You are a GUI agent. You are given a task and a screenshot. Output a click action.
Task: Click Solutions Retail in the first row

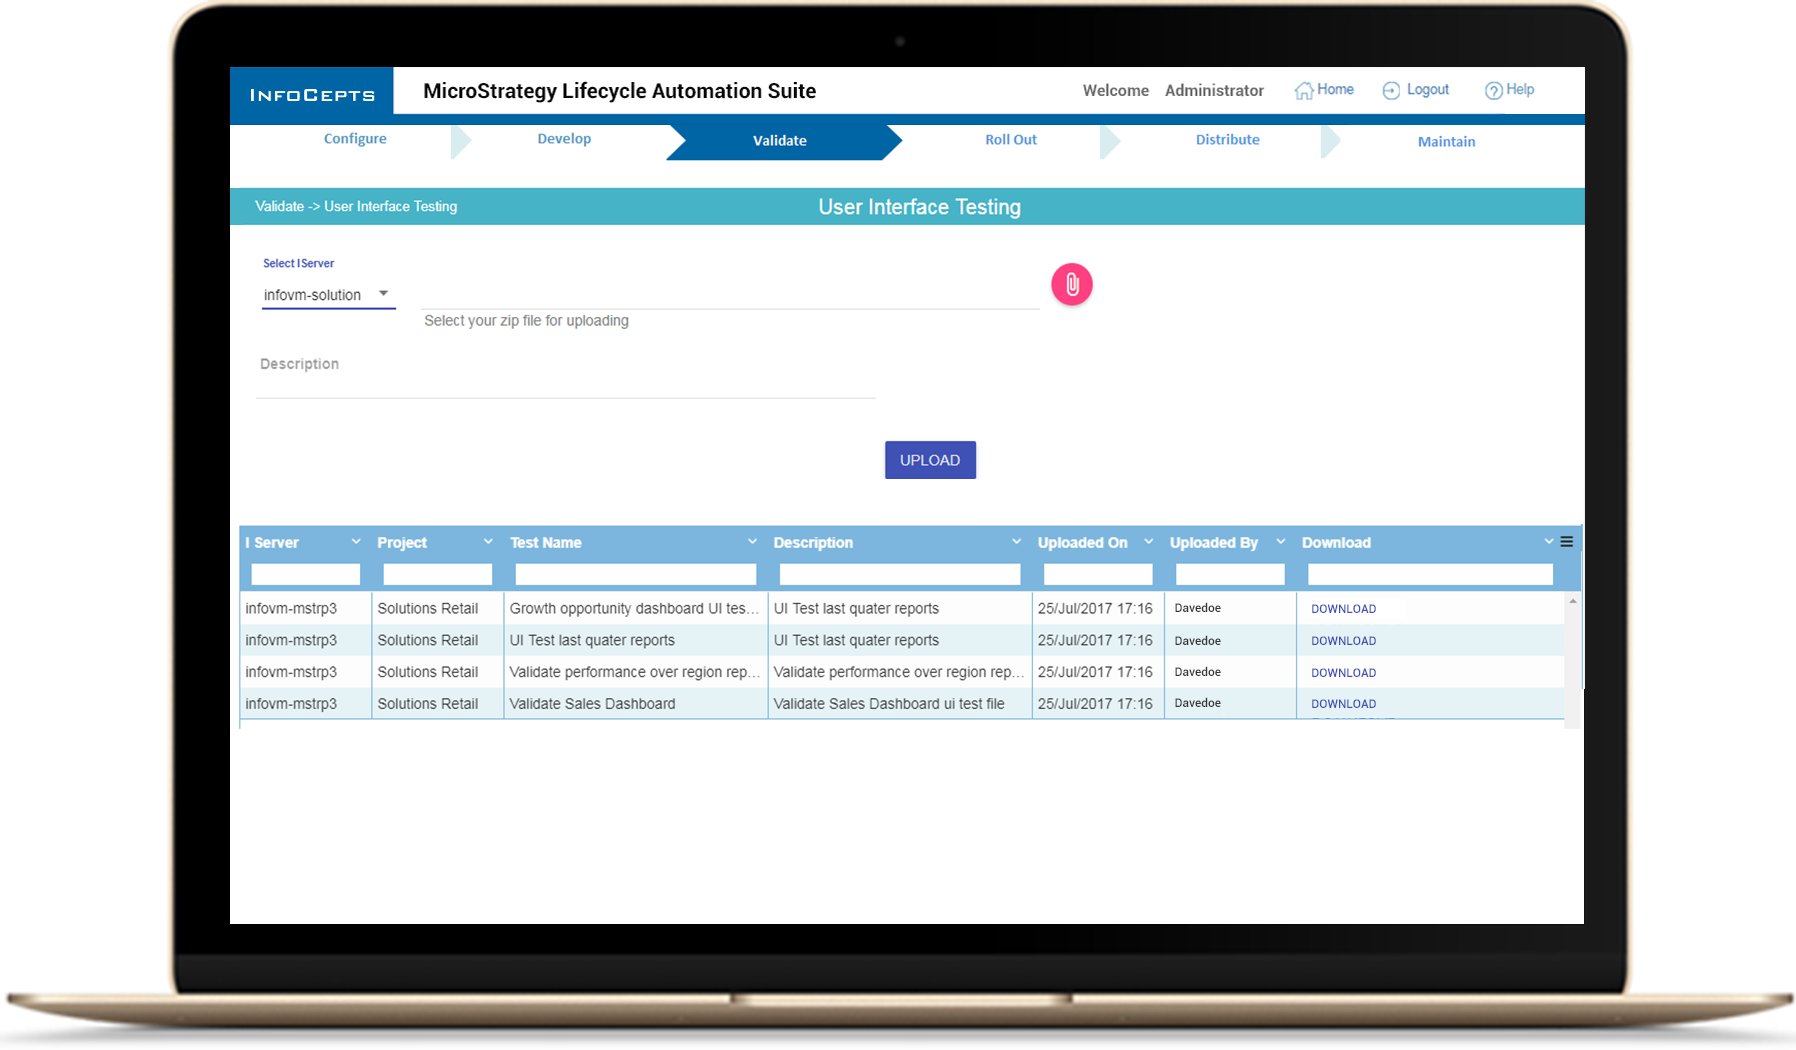click(x=428, y=609)
